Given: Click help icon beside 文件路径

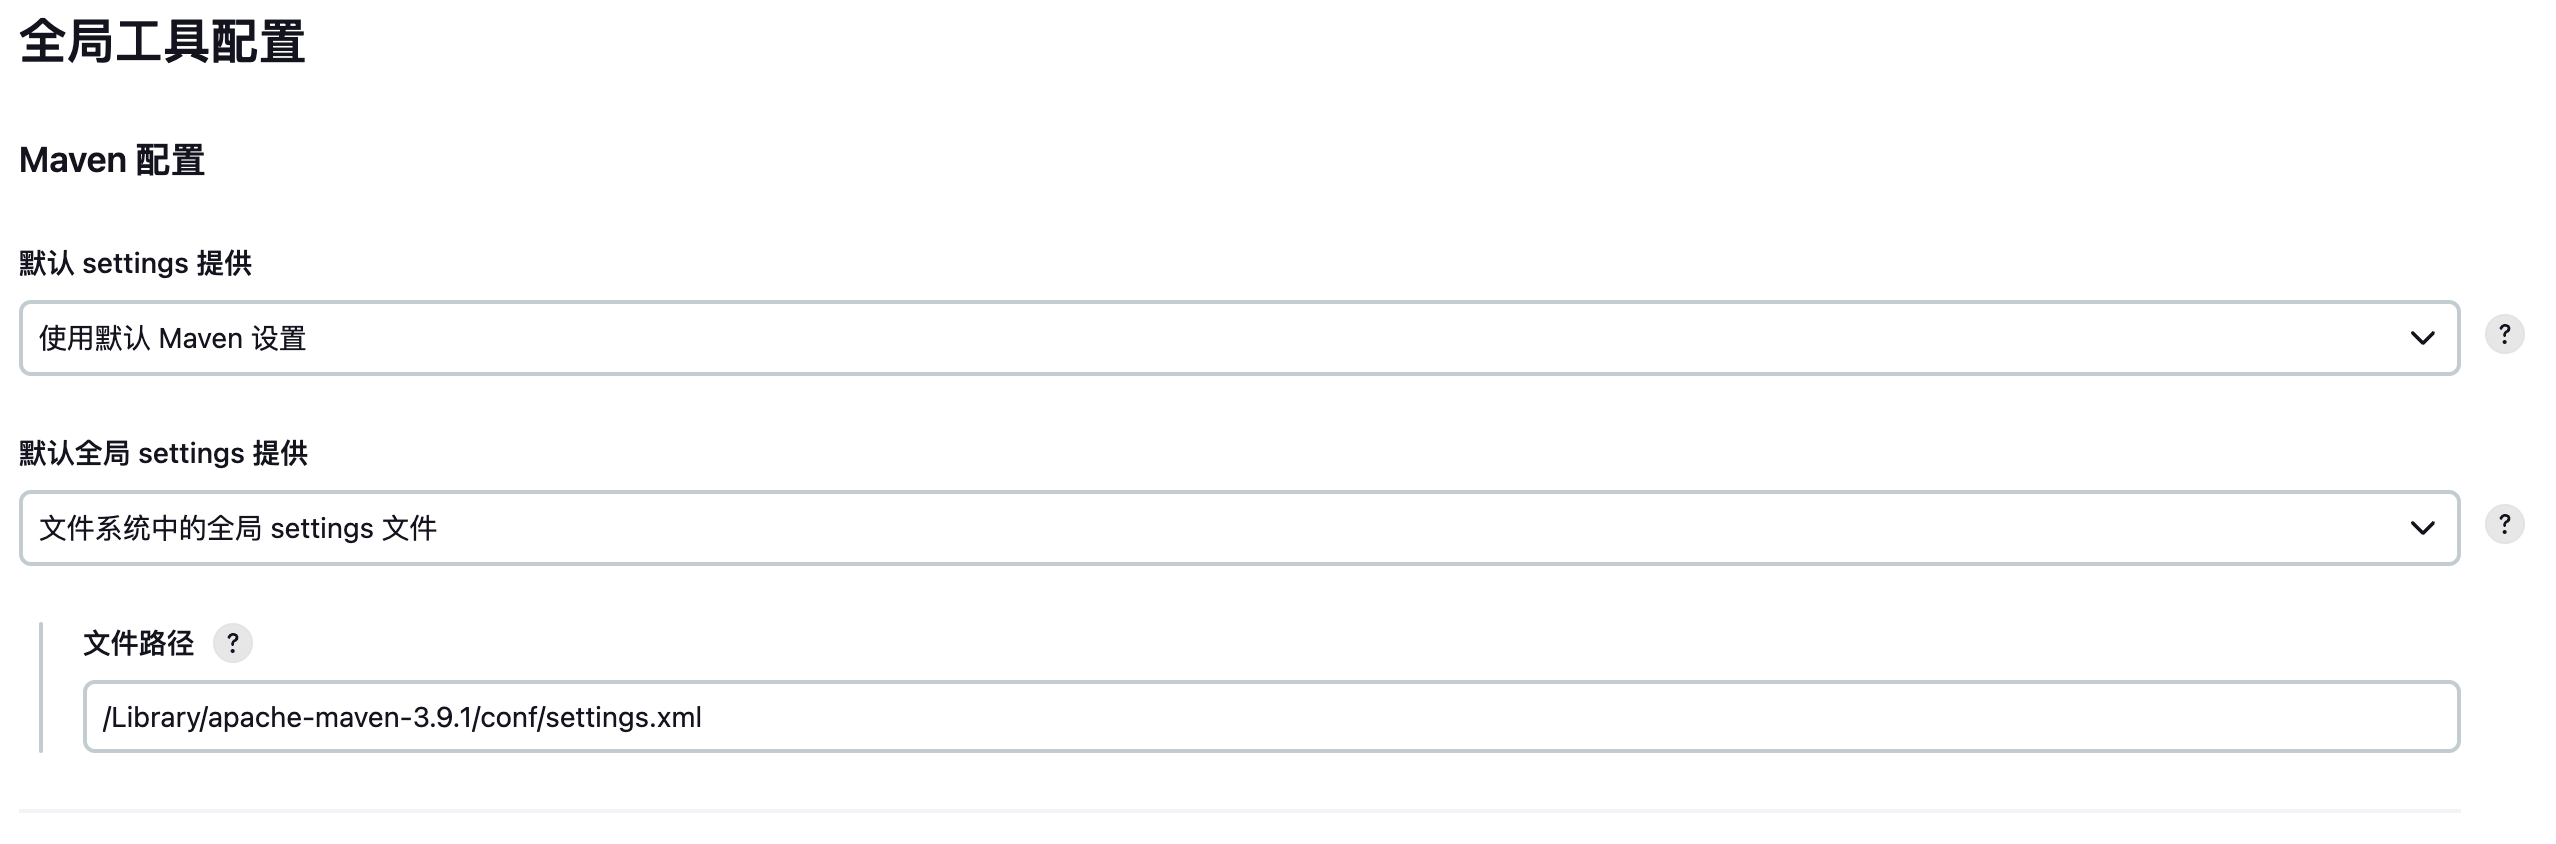Looking at the screenshot, I should [232, 643].
